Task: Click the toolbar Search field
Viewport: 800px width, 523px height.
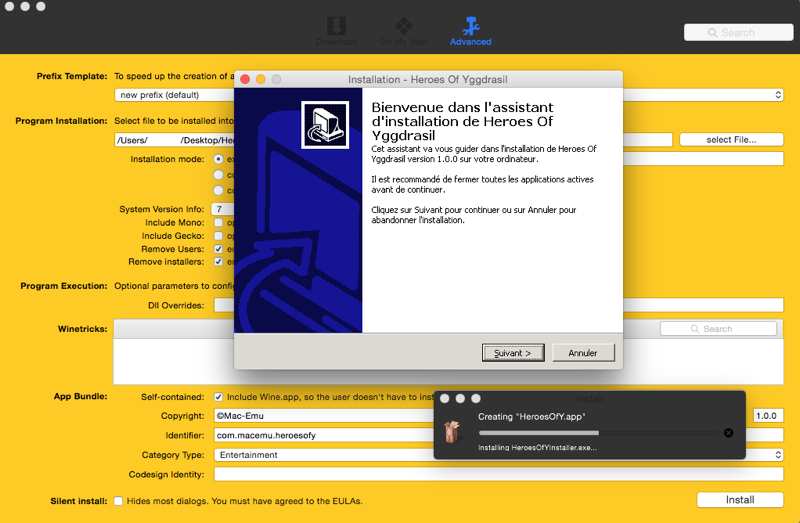Action: tap(738, 32)
